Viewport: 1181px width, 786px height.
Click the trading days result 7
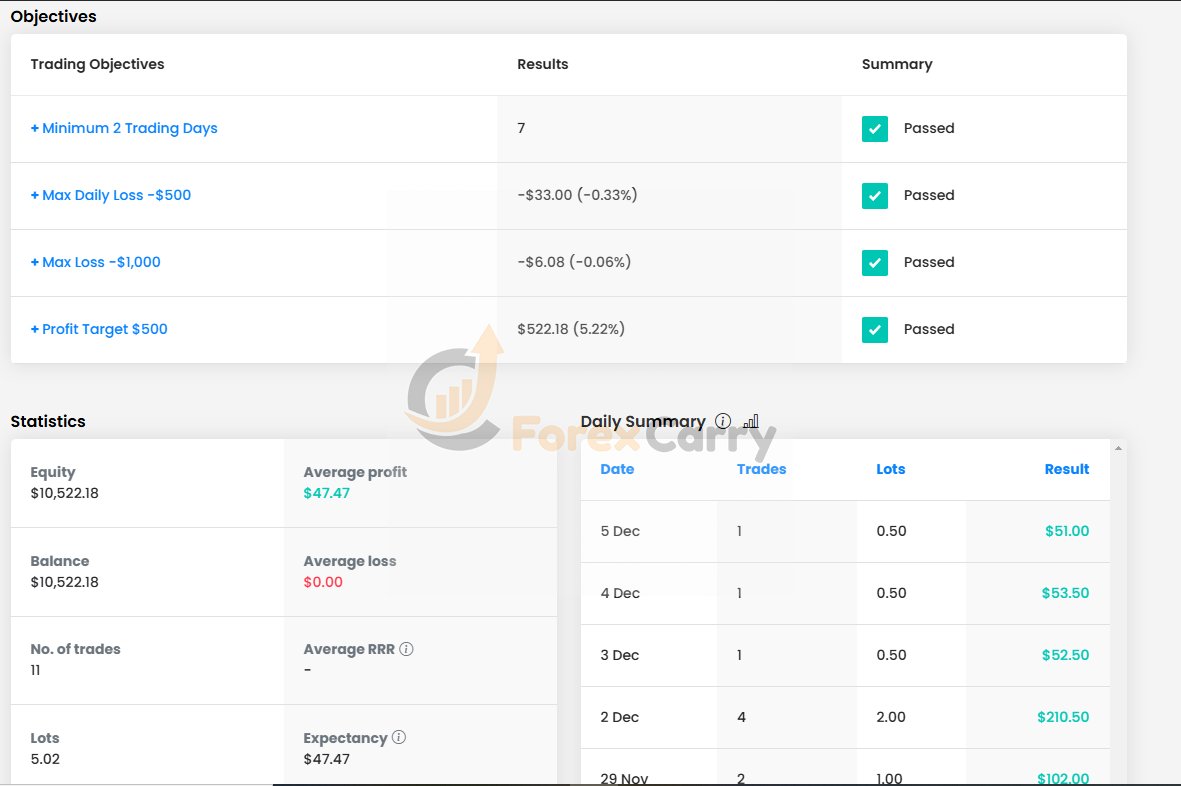(x=521, y=128)
